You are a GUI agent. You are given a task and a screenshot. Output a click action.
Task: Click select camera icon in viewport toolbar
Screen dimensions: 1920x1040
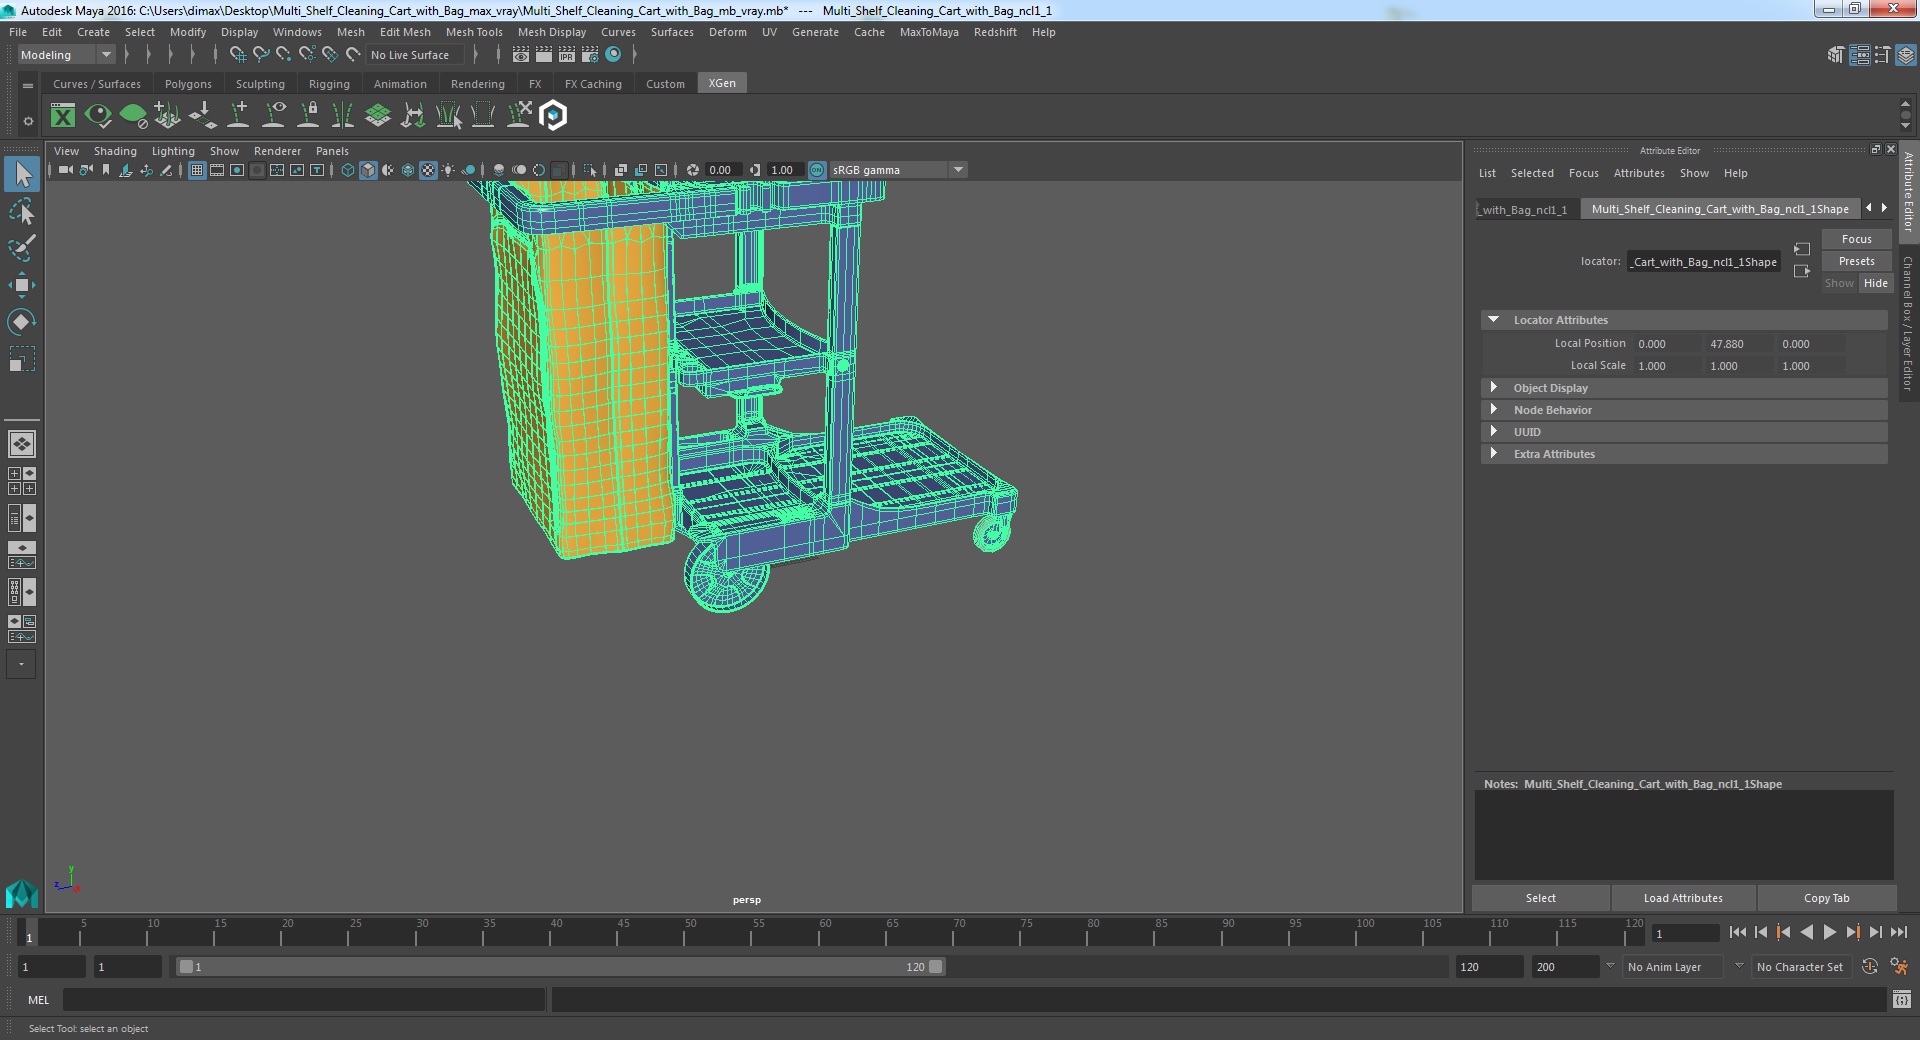(x=66, y=170)
